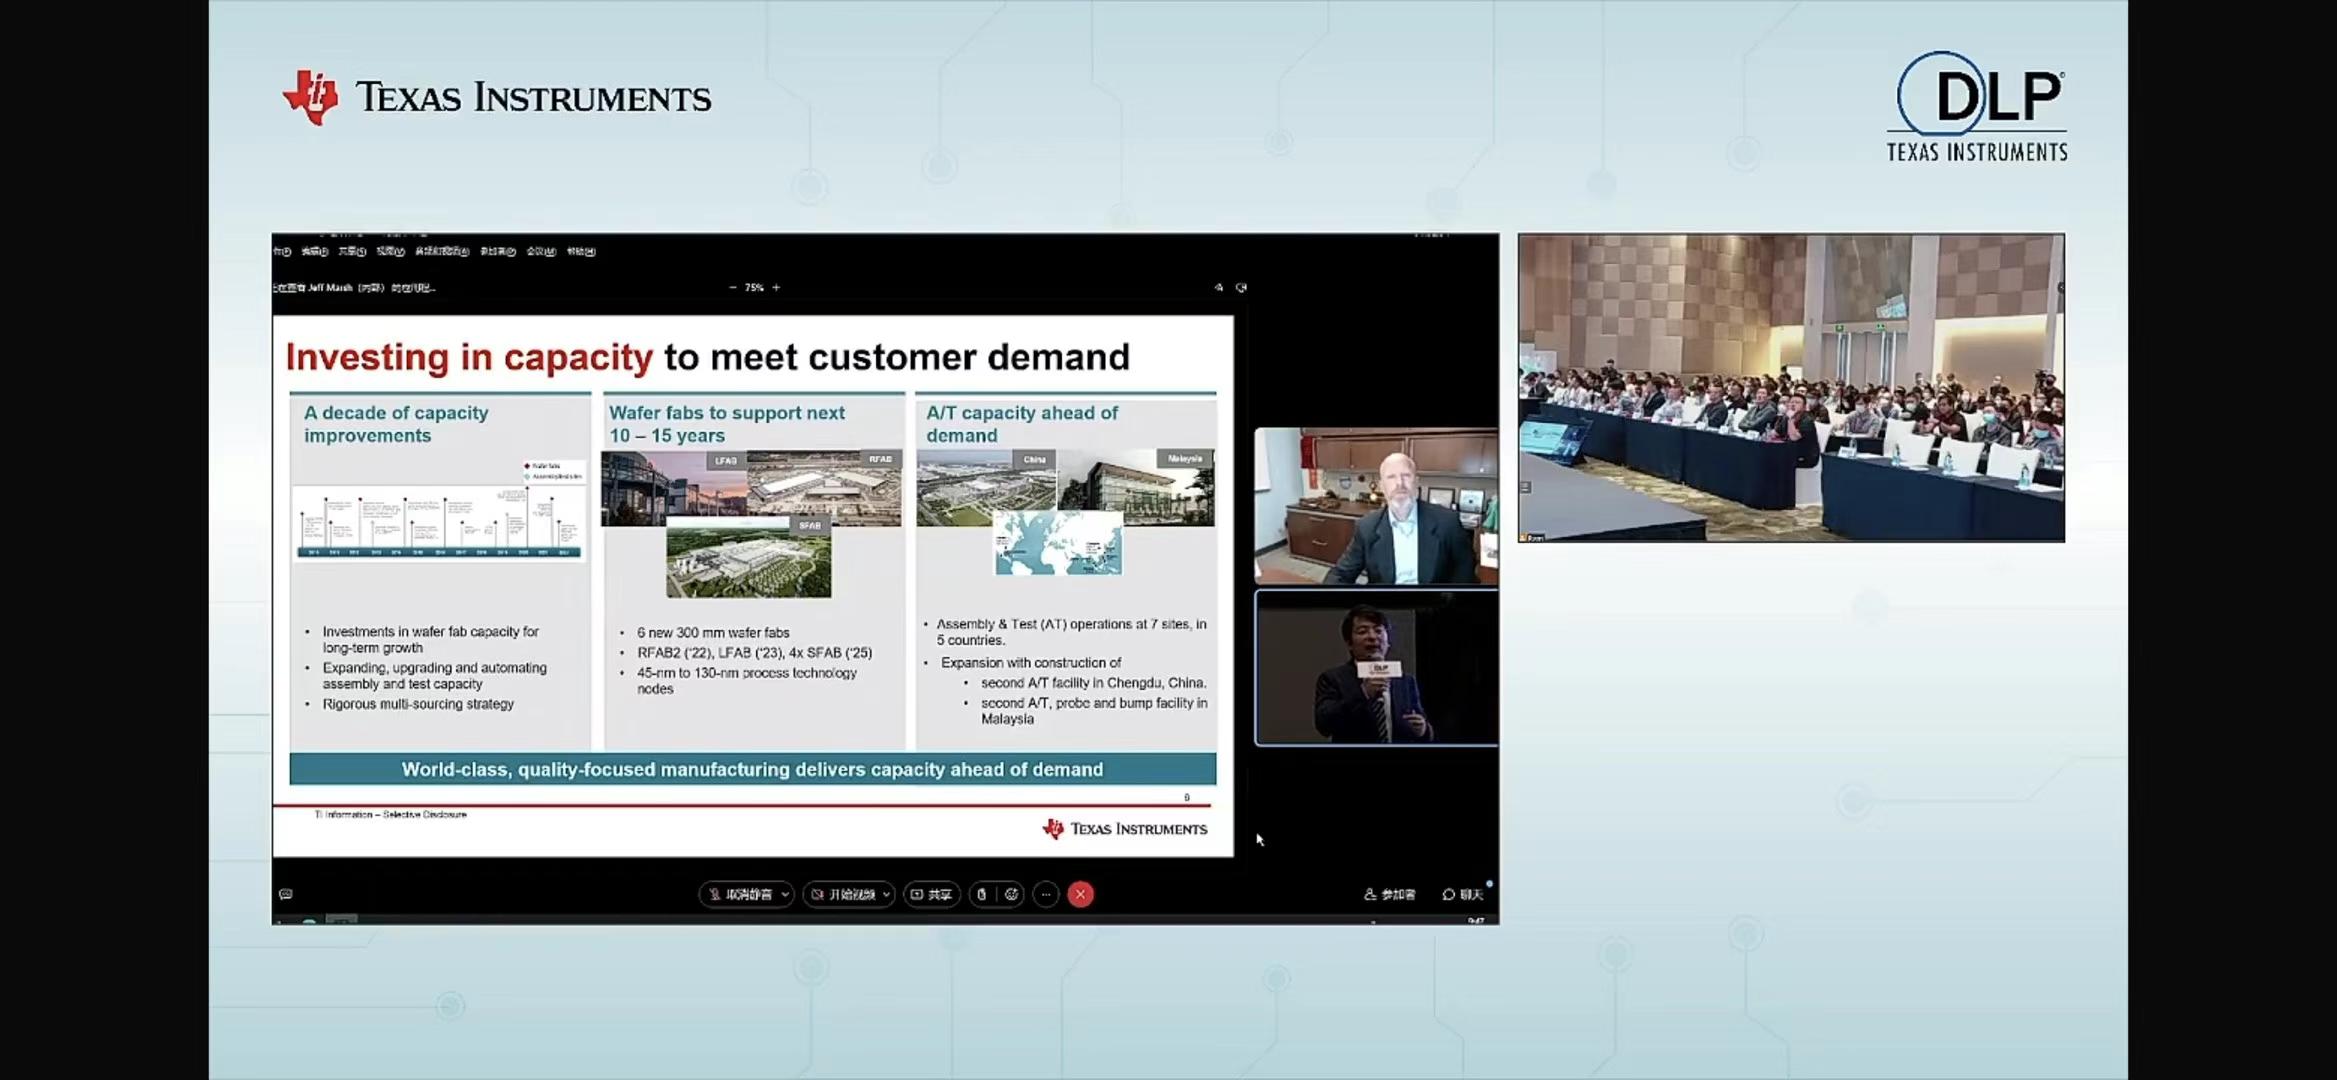Open the three-dot more options button

(x=1045, y=894)
